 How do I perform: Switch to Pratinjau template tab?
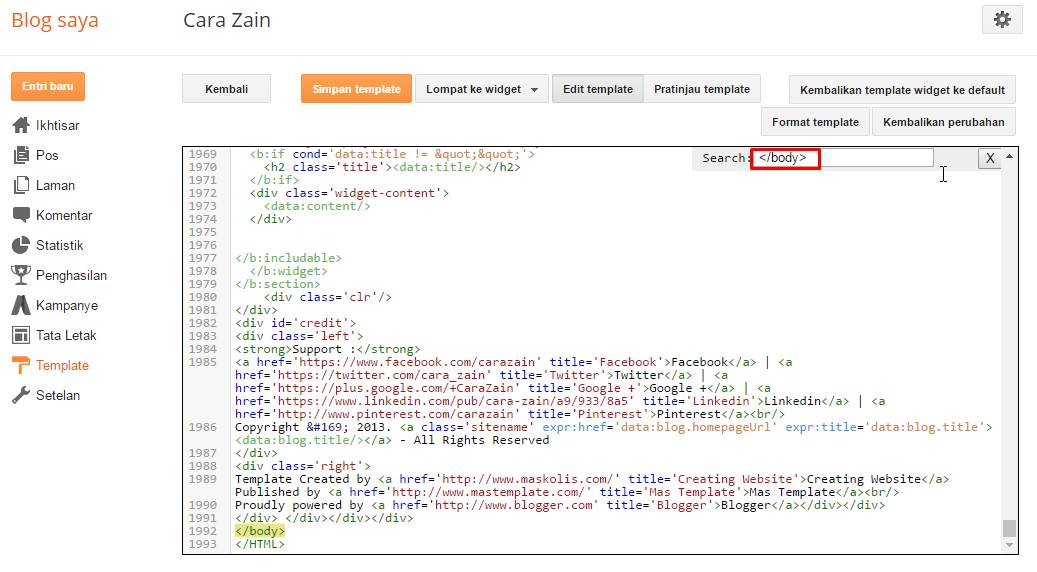pos(702,89)
